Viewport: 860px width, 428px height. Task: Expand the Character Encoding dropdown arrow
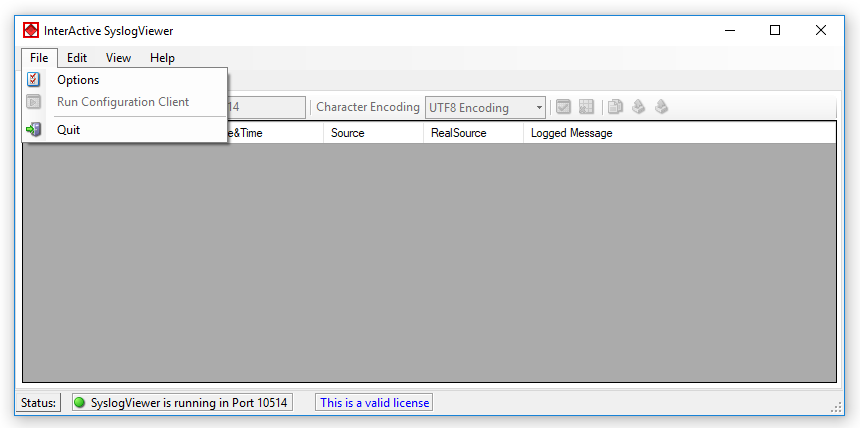click(539, 107)
